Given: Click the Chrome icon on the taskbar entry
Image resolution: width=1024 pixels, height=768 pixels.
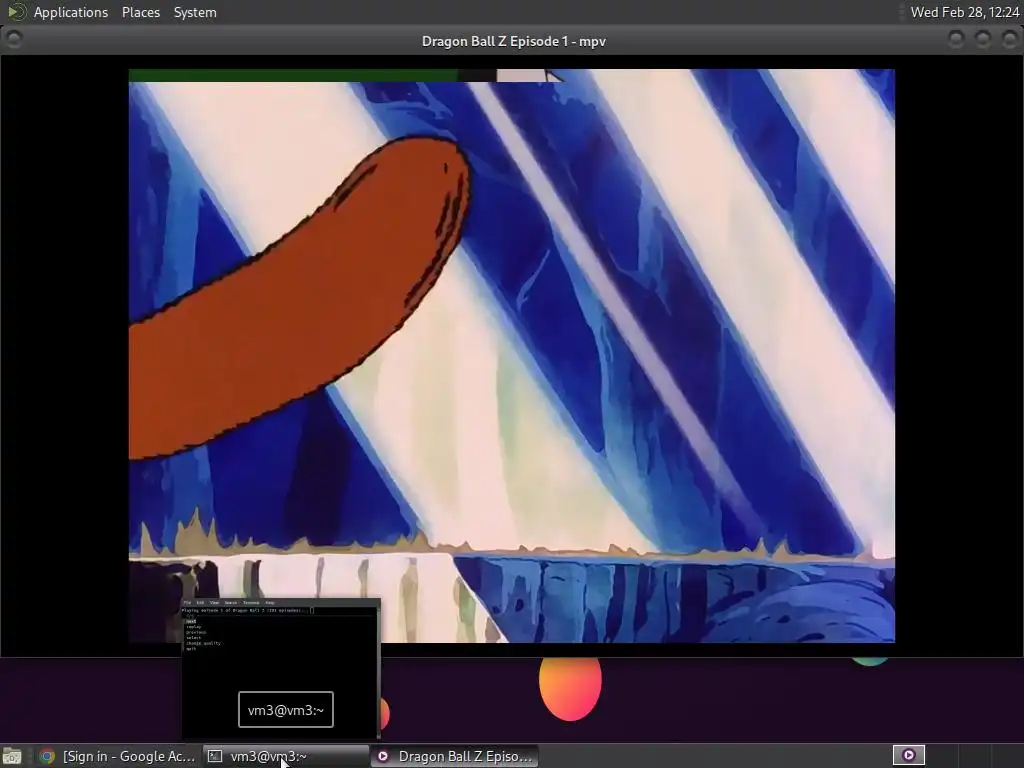Looking at the screenshot, I should point(47,756).
